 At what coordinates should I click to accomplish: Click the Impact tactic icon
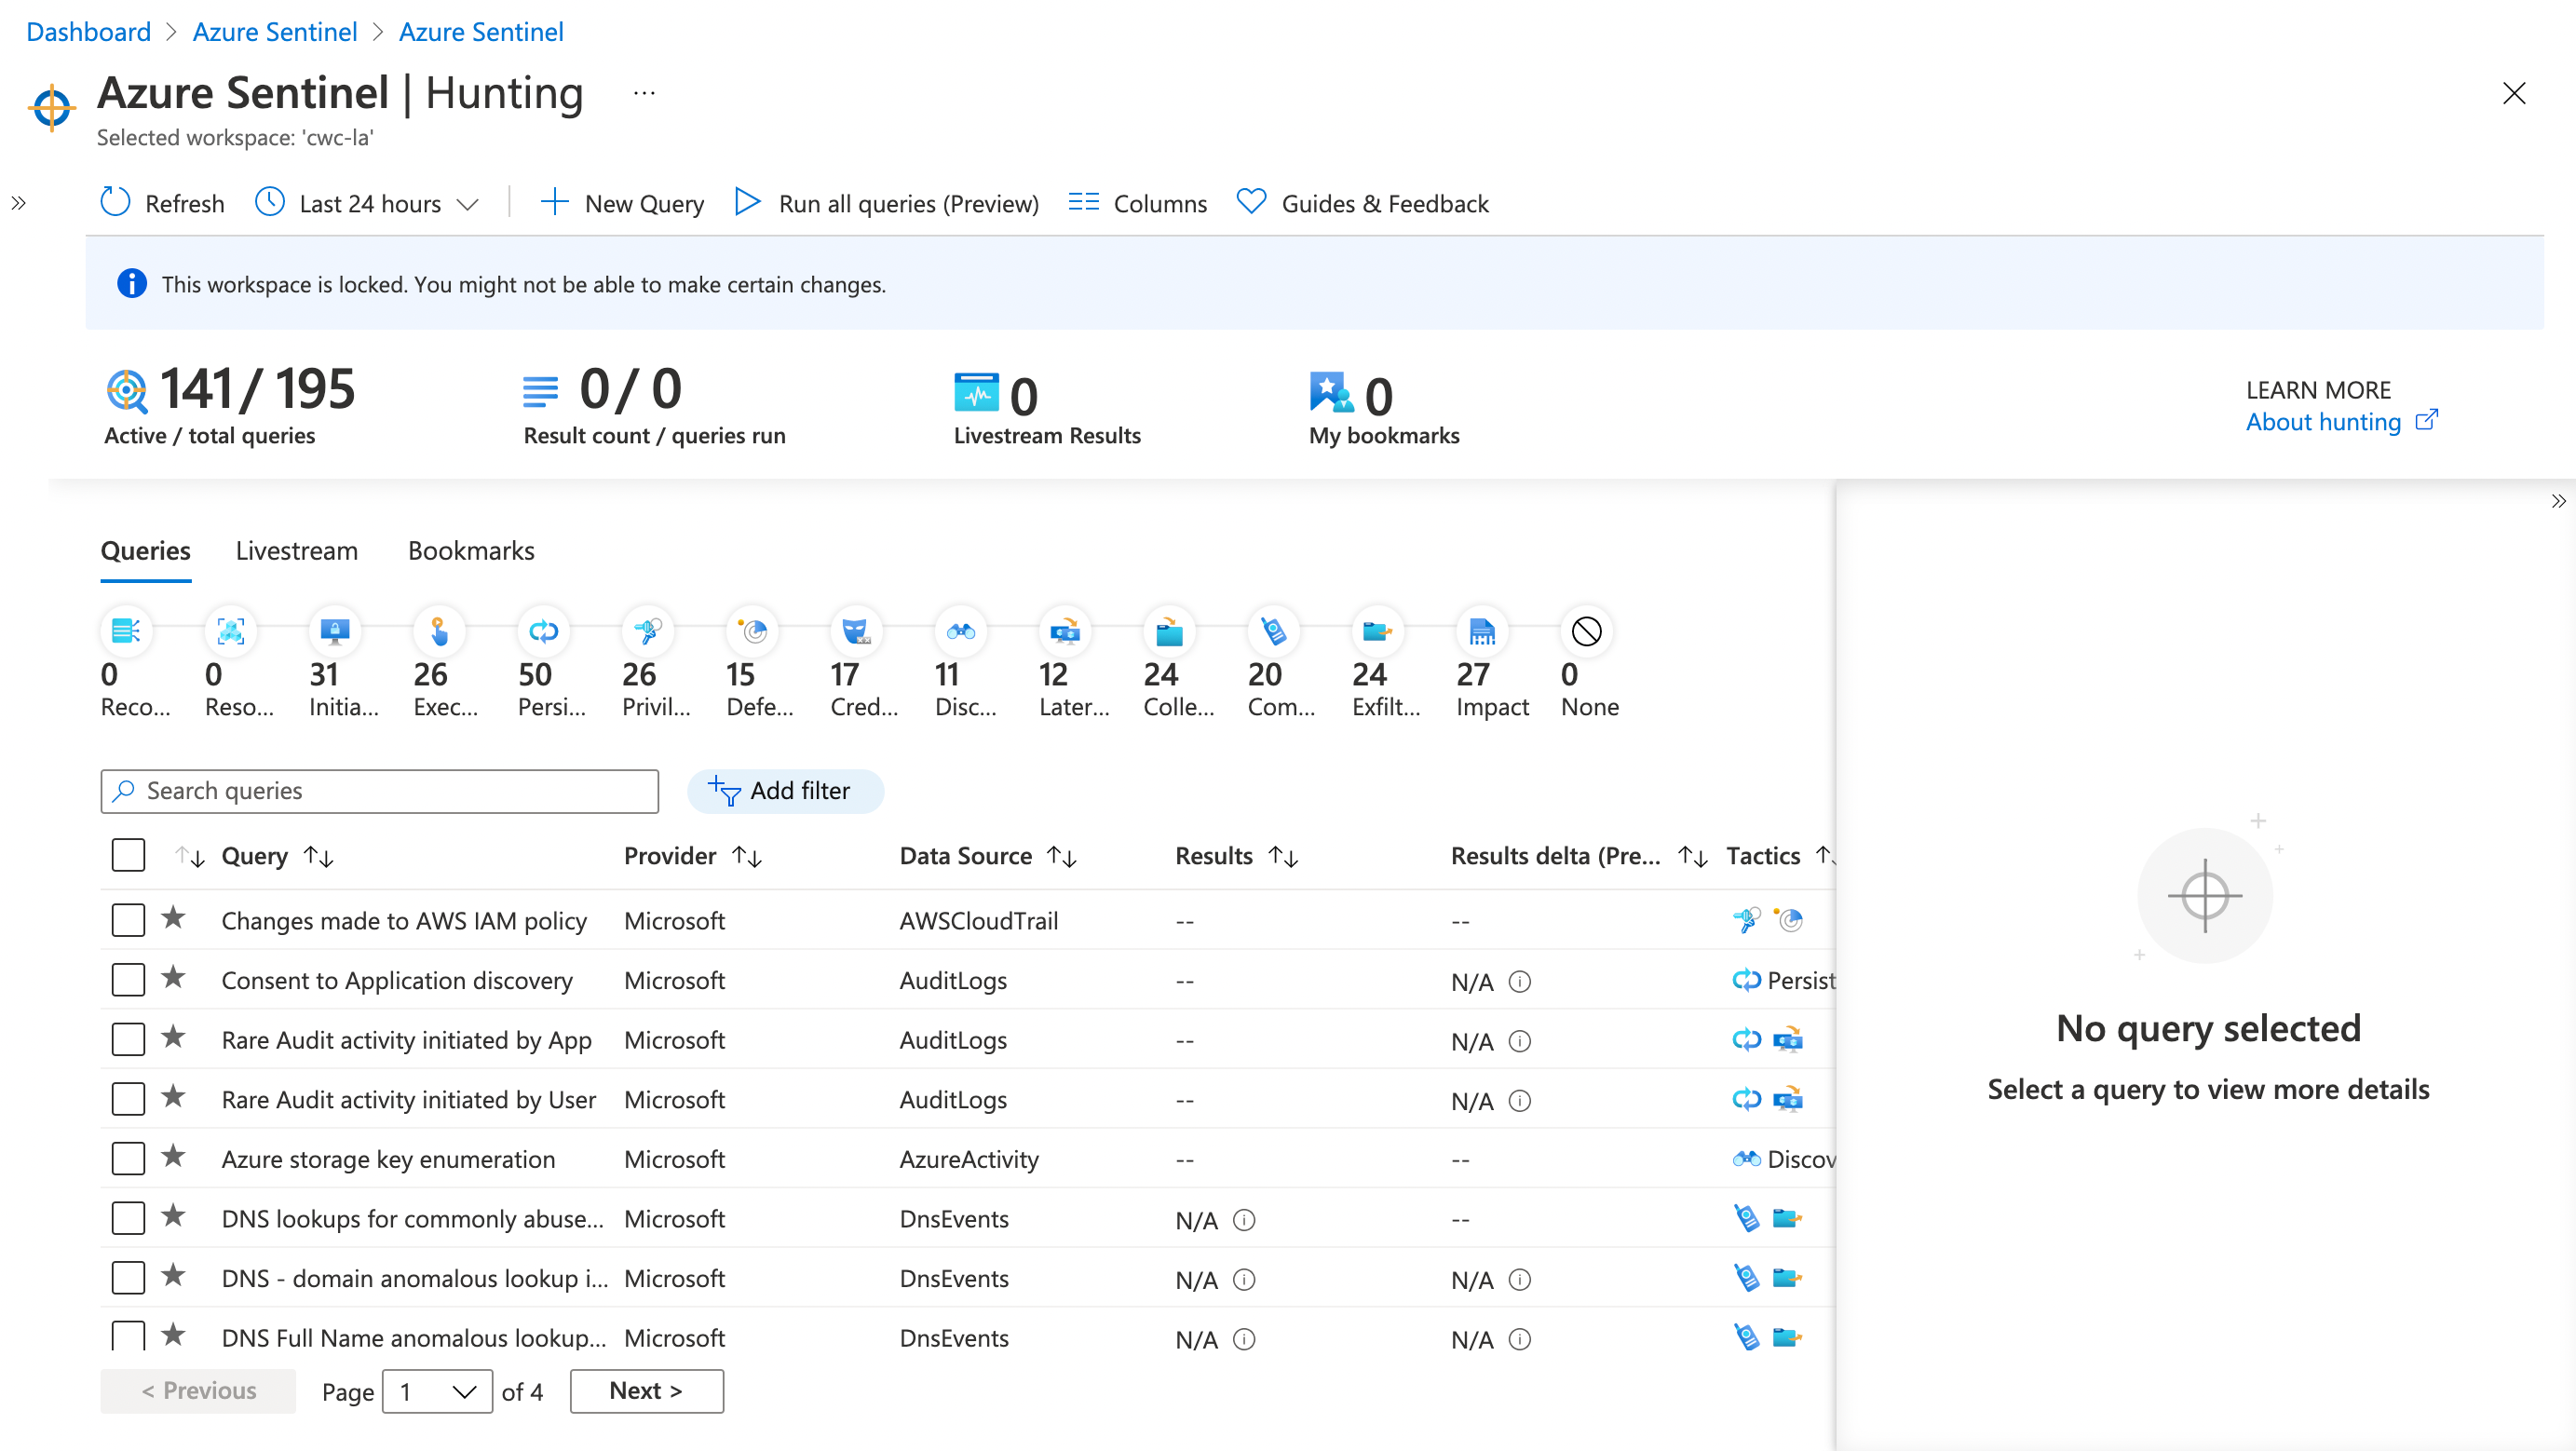(x=1481, y=631)
